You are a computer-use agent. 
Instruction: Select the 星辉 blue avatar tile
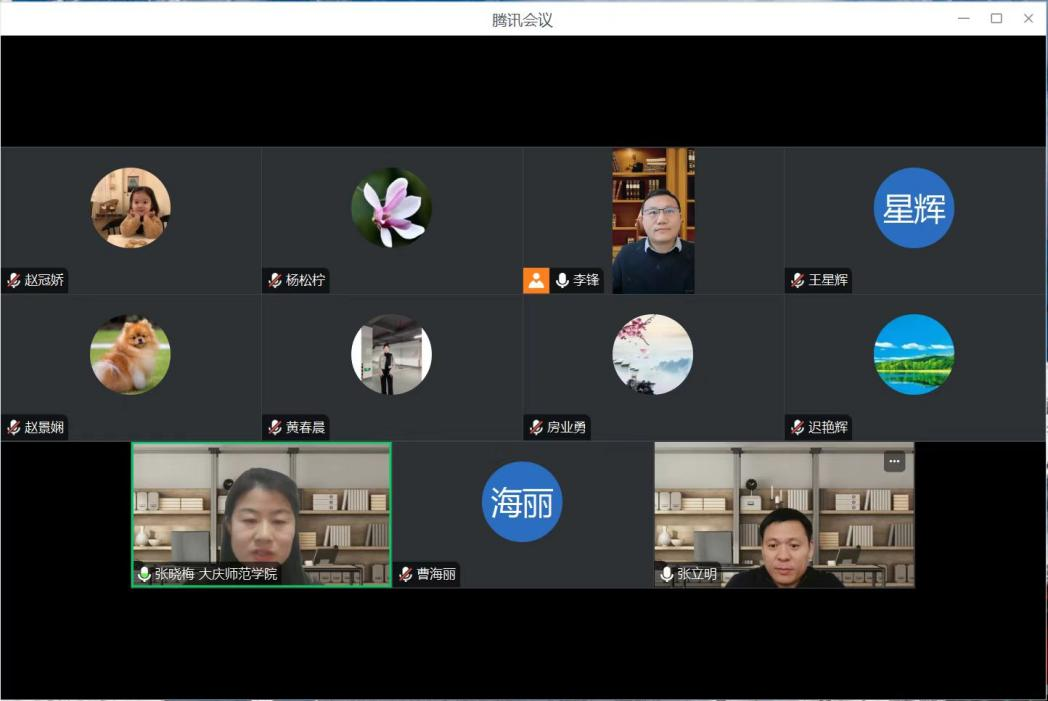[x=914, y=208]
